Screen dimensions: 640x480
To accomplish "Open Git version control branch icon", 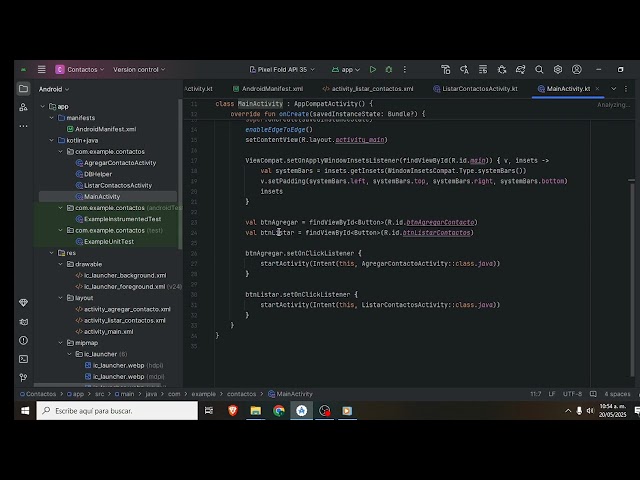I will (23, 378).
